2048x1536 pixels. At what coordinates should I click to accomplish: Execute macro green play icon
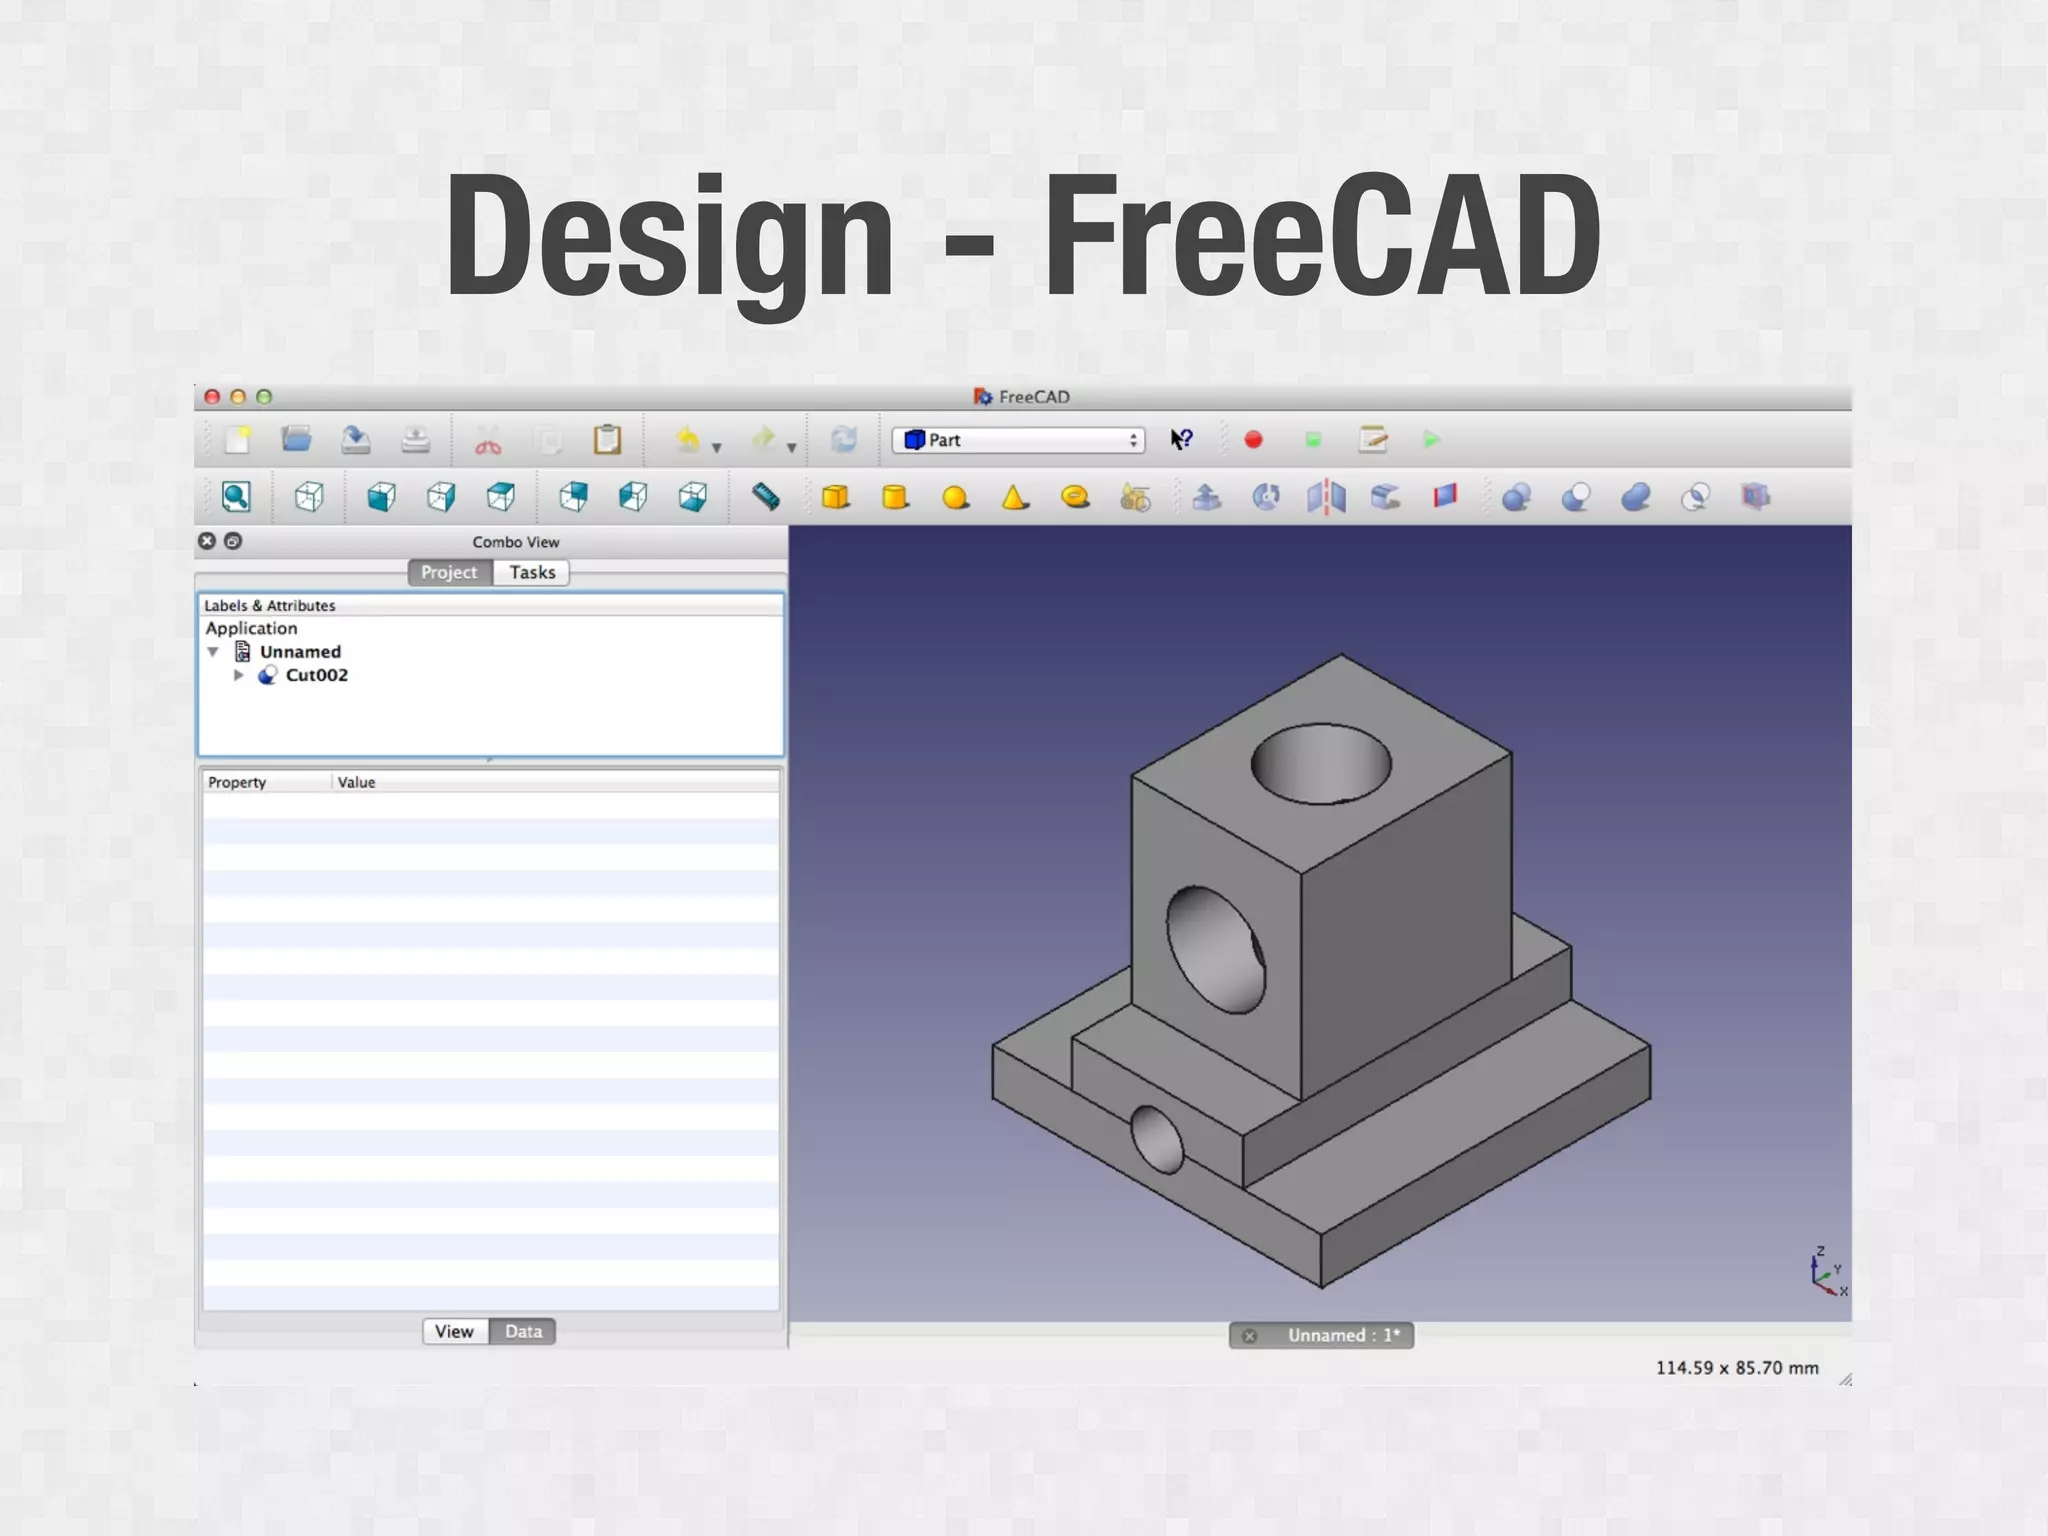[x=1432, y=440]
